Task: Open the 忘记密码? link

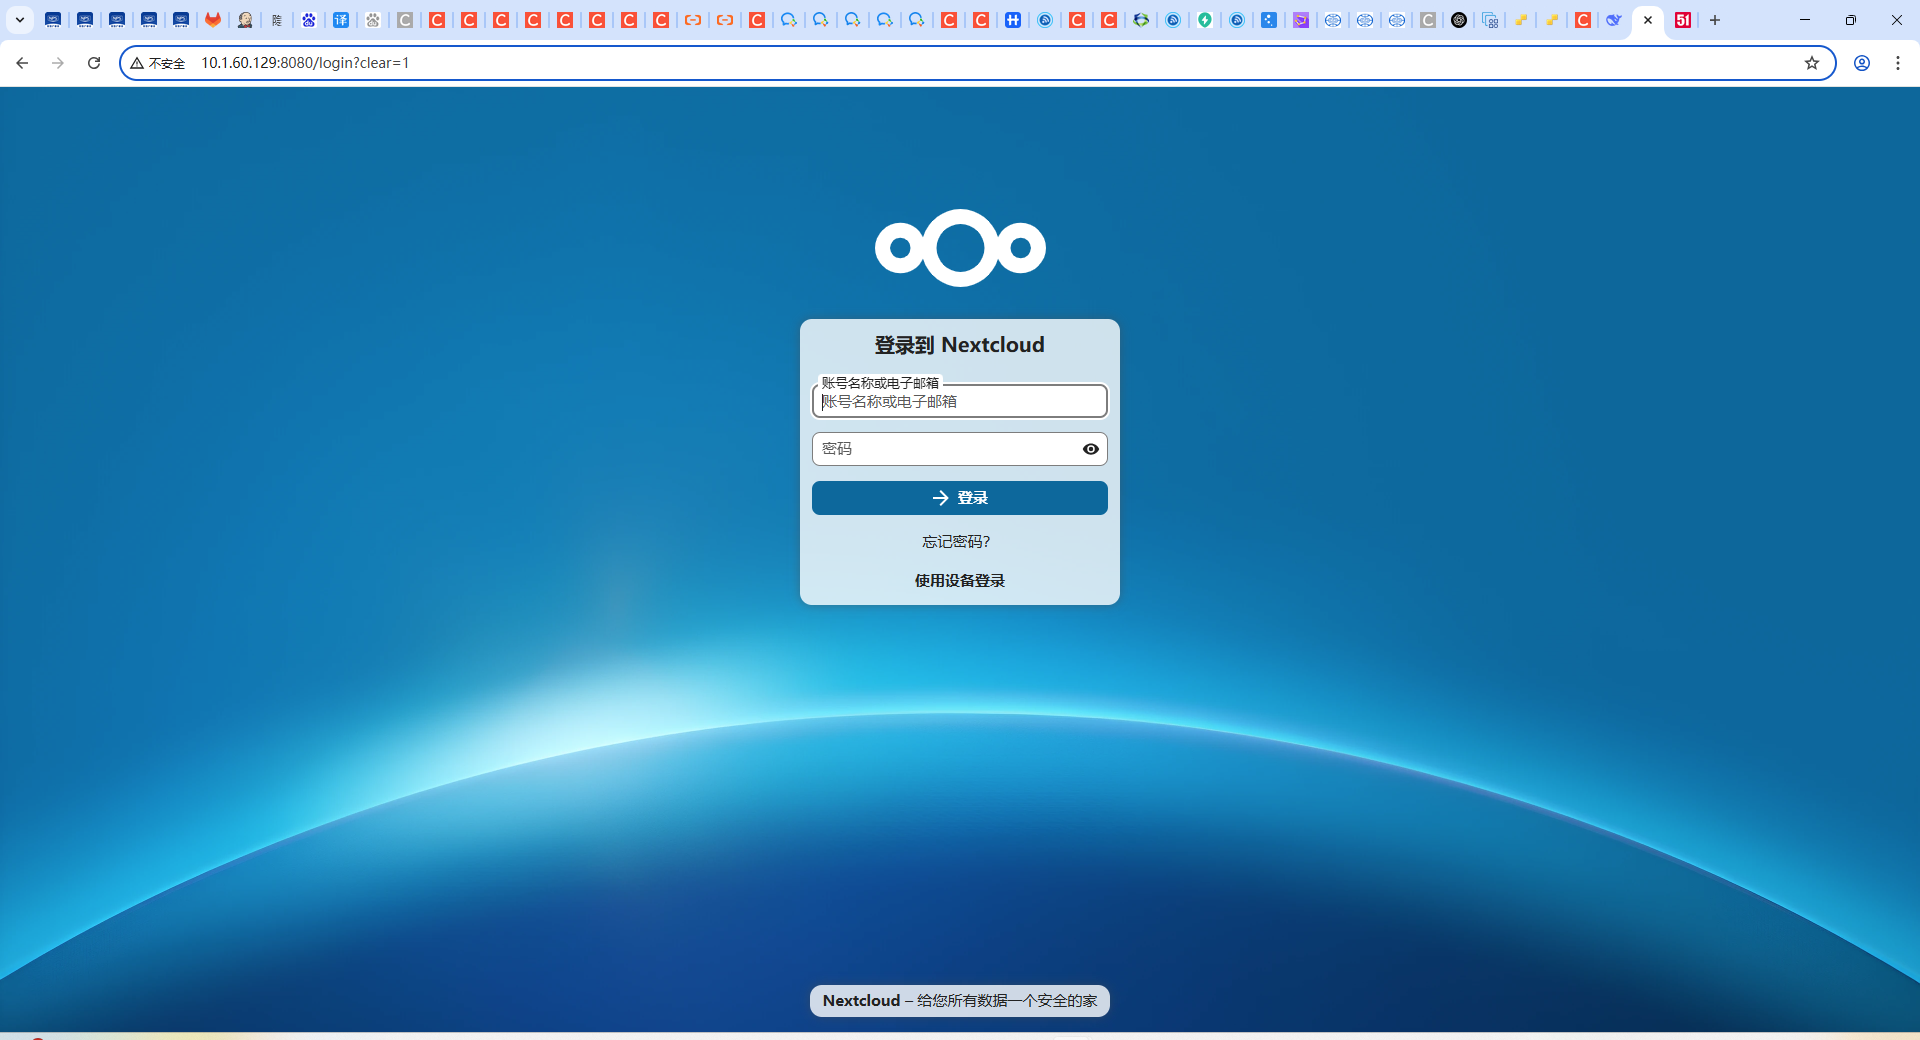Action: pos(956,542)
